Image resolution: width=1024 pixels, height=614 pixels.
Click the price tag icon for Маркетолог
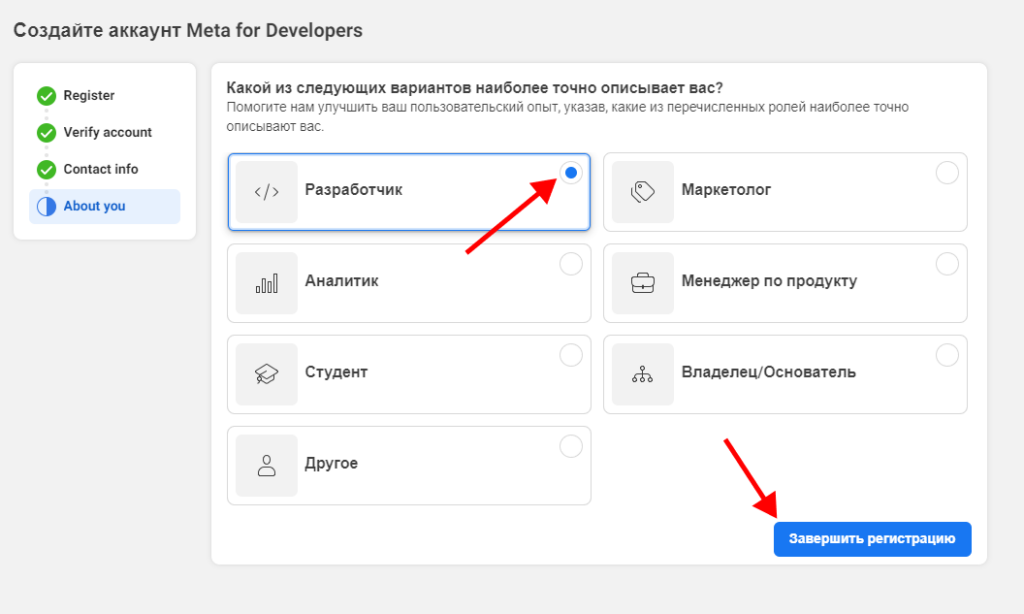(x=642, y=192)
